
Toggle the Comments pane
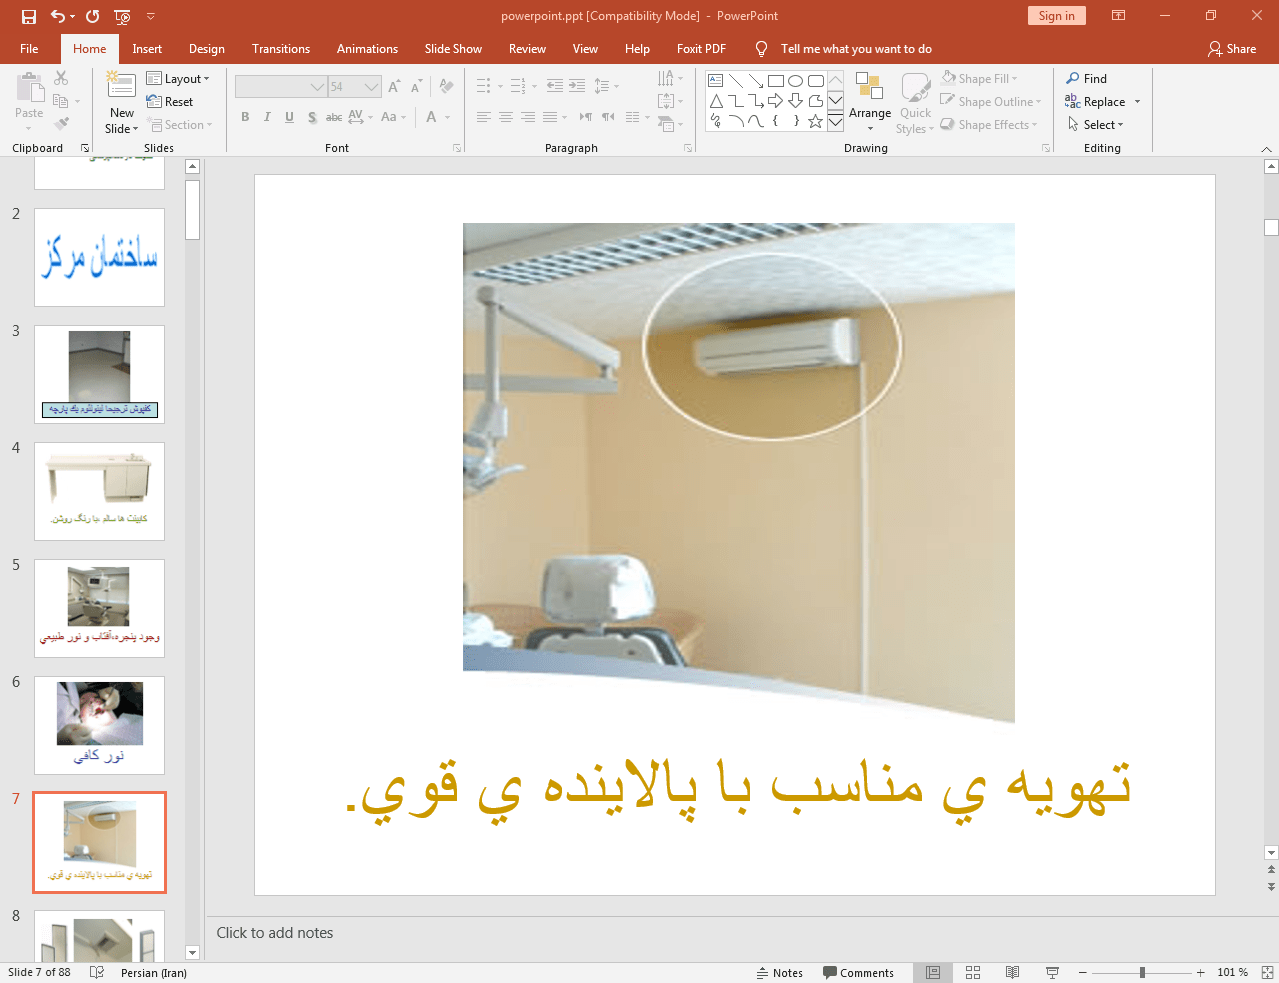858,972
